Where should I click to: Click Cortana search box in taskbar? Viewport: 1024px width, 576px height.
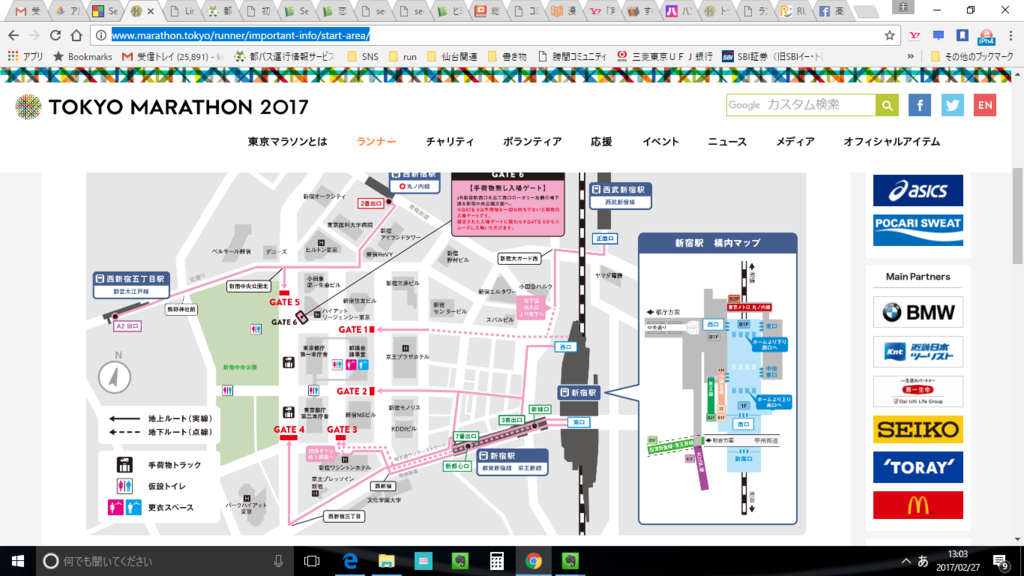[165, 561]
